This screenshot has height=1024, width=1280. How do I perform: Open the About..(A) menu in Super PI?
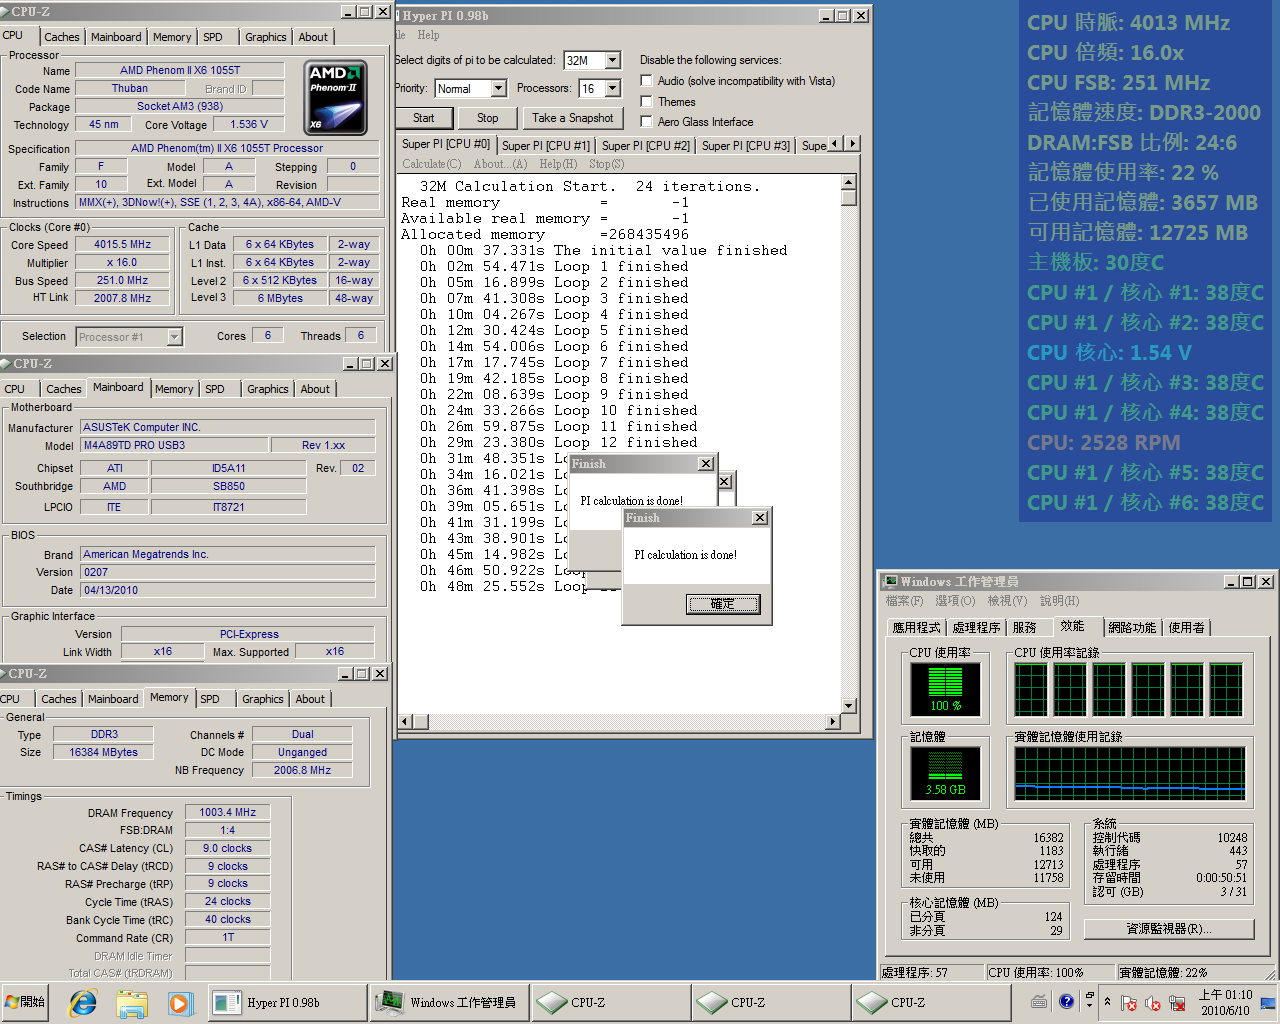pyautogui.click(x=500, y=164)
